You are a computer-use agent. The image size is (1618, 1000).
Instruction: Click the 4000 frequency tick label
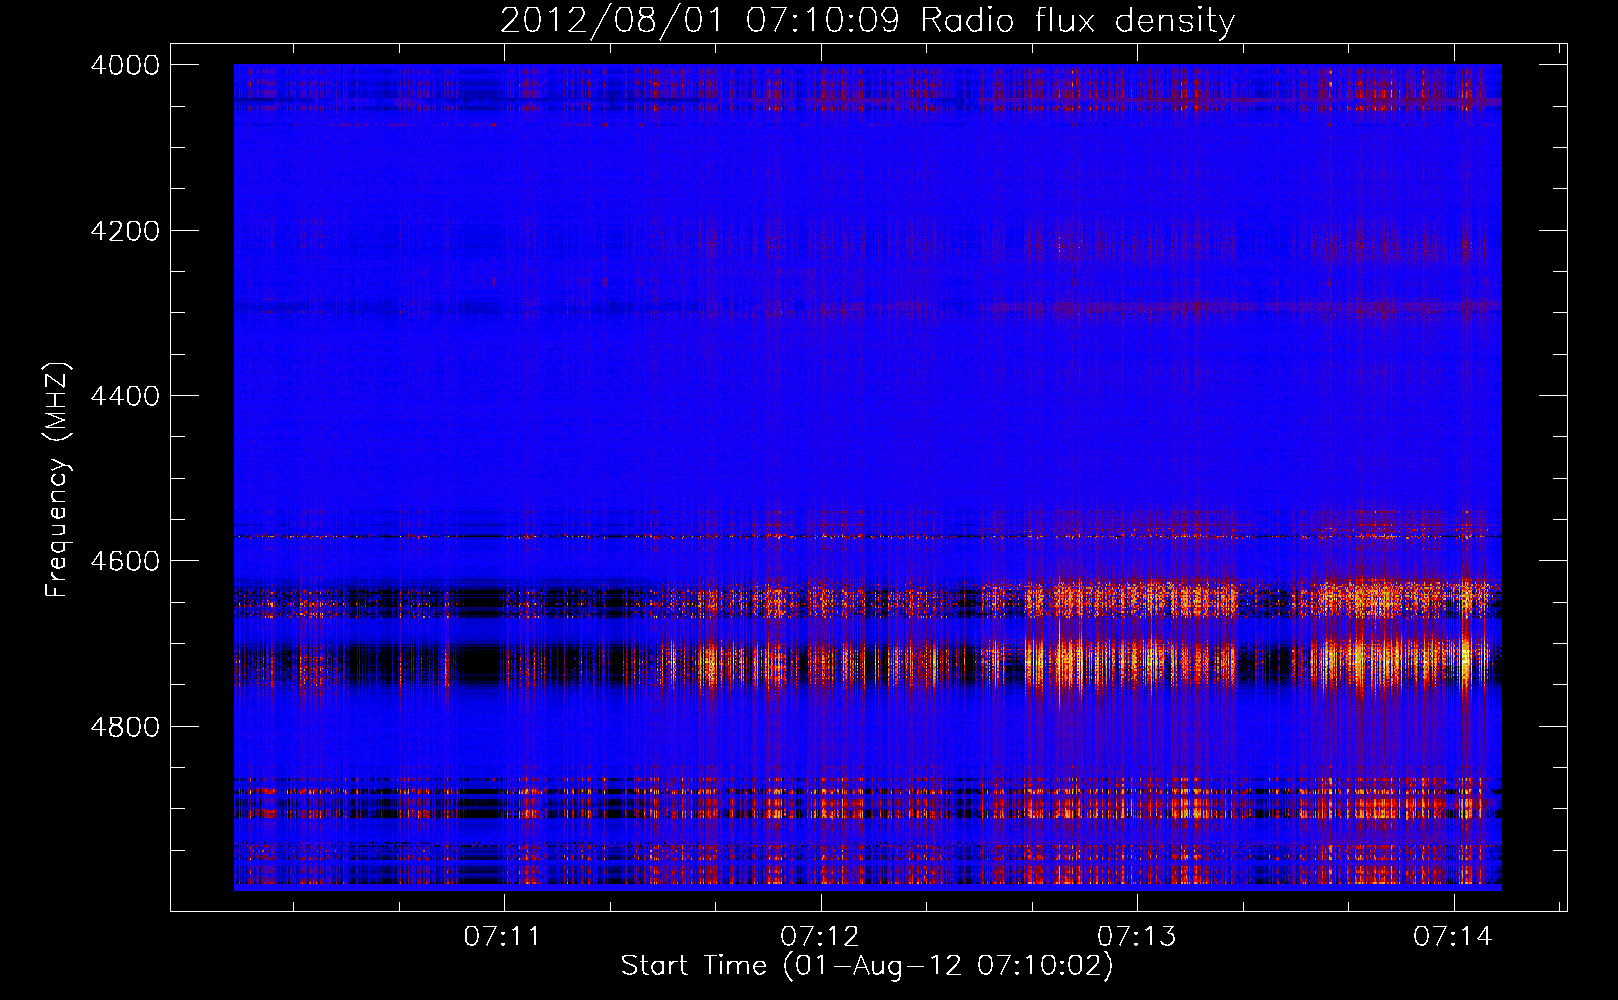click(x=125, y=65)
